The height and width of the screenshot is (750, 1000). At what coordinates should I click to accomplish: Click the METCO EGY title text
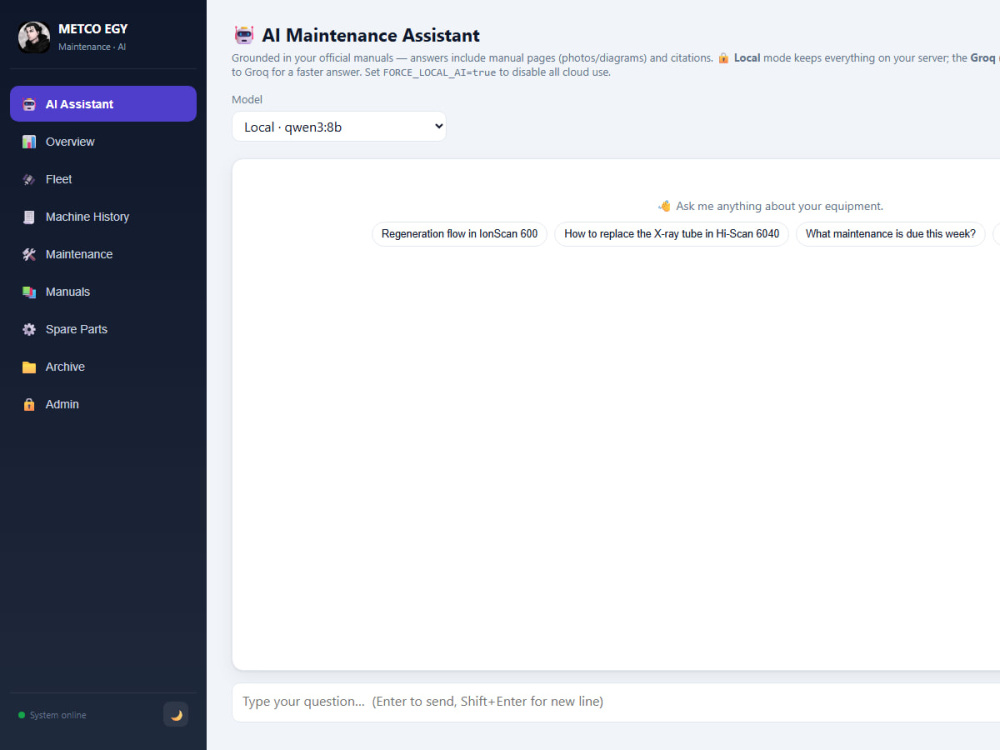[93, 29]
